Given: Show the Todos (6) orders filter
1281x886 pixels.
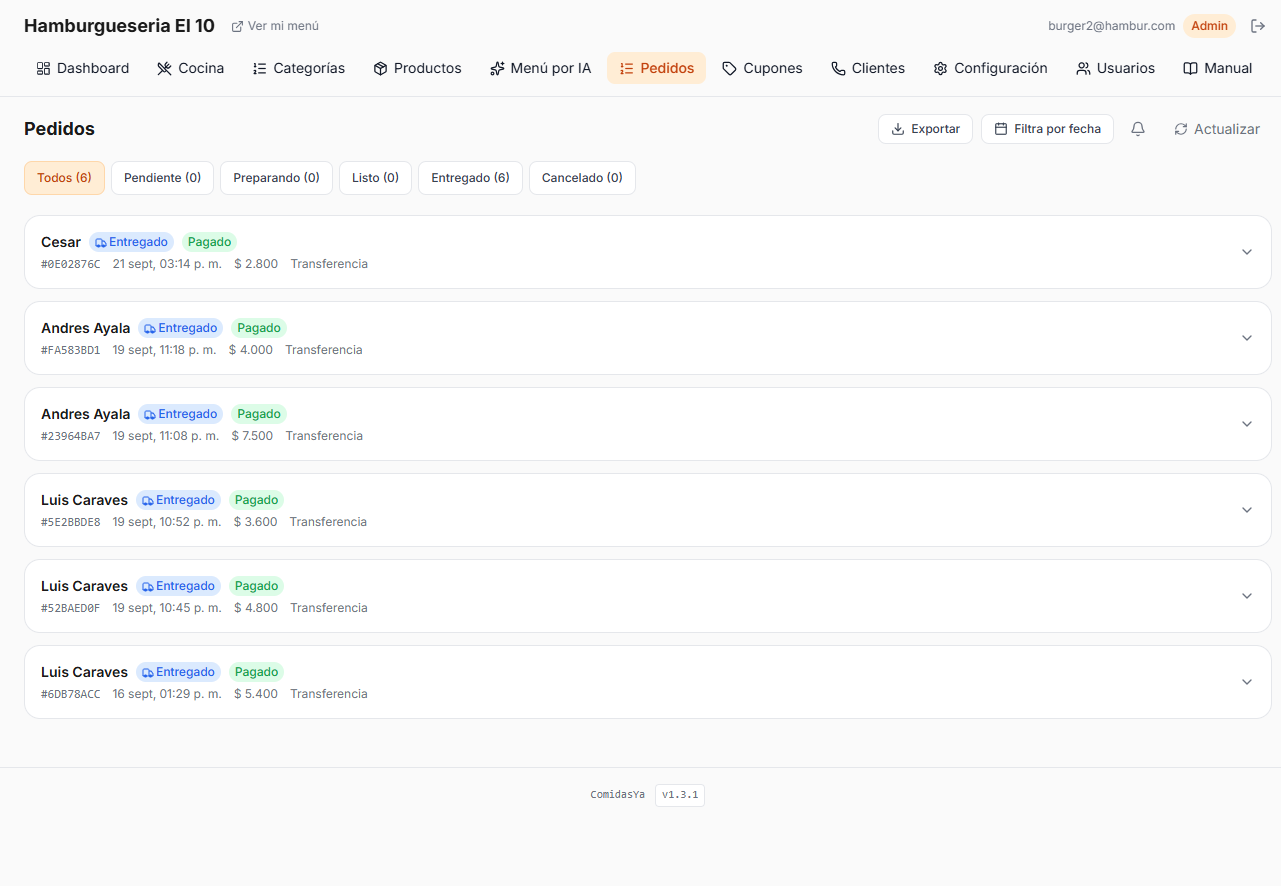Looking at the screenshot, I should [x=64, y=178].
